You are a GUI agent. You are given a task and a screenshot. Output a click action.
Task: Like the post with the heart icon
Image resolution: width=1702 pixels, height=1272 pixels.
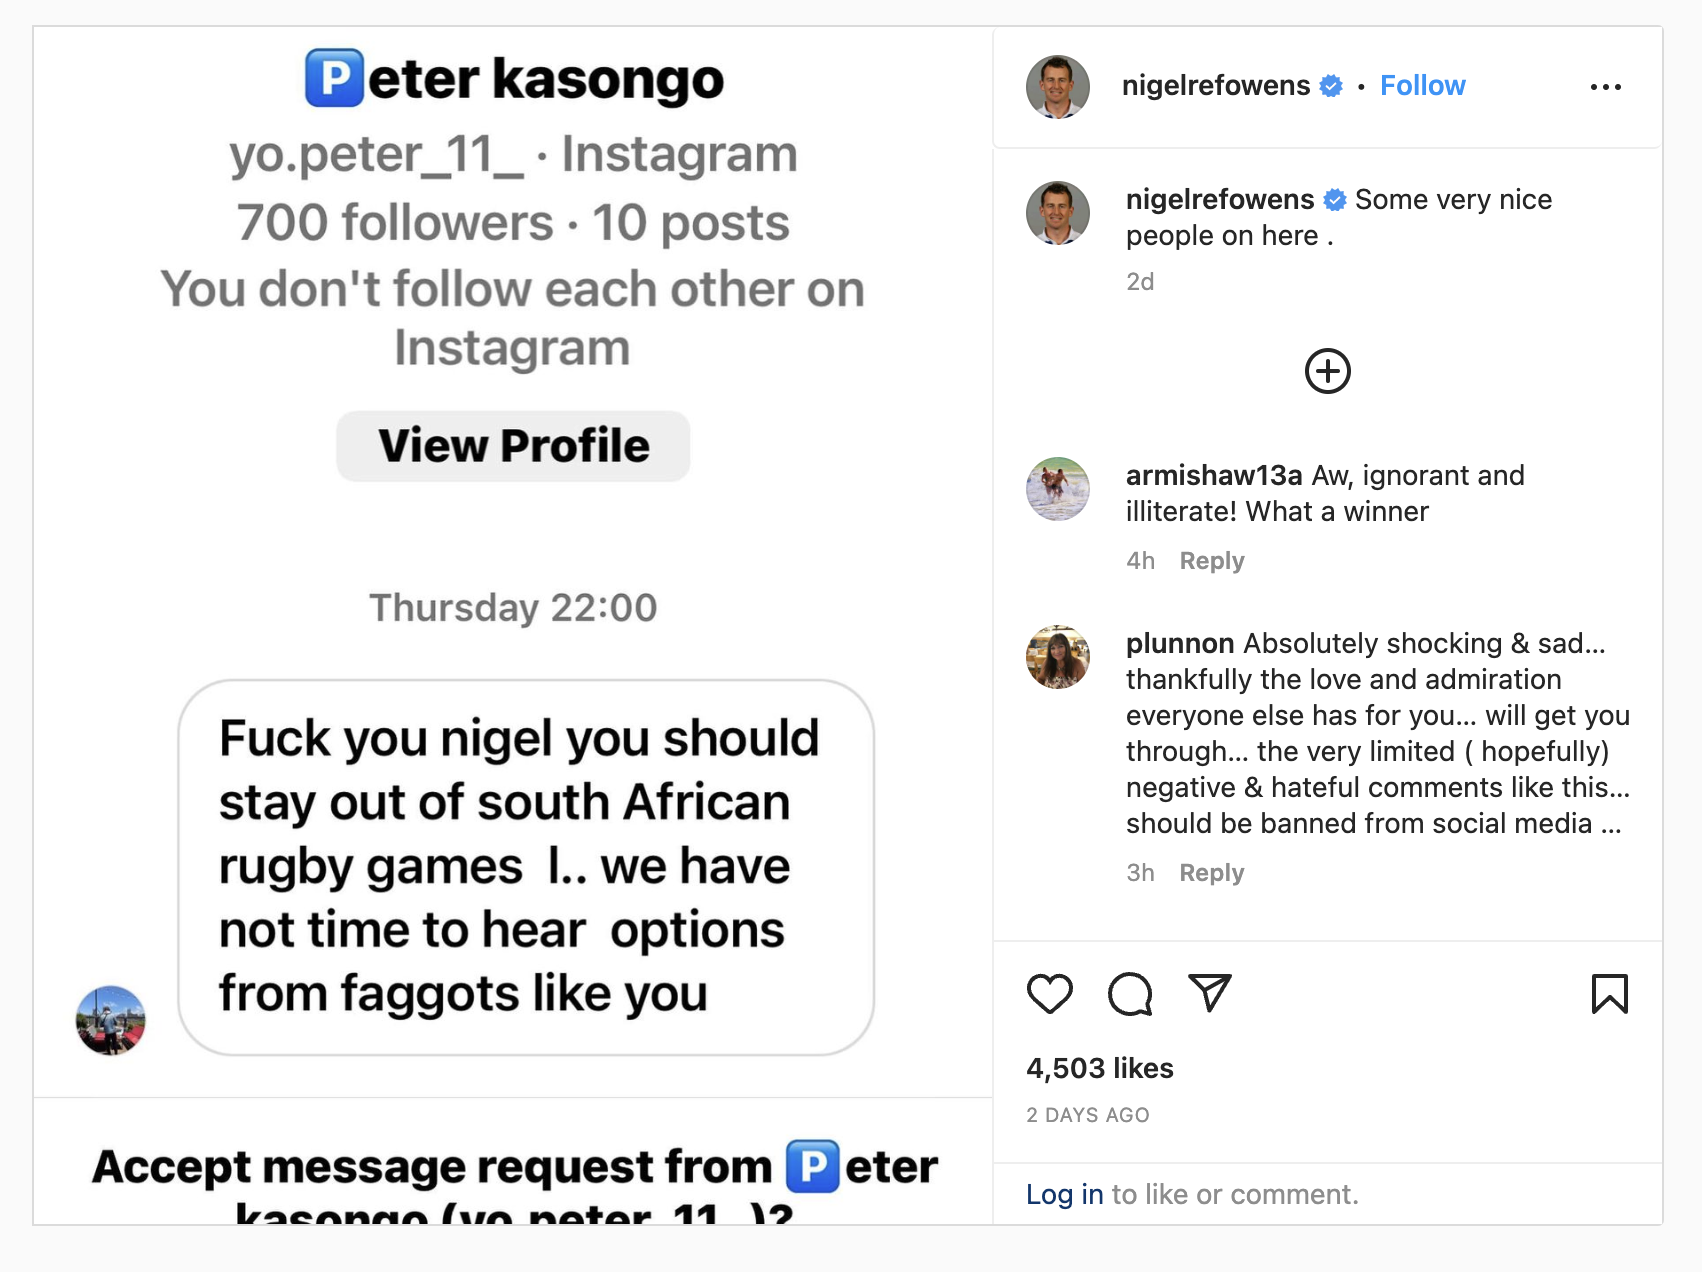point(1049,994)
